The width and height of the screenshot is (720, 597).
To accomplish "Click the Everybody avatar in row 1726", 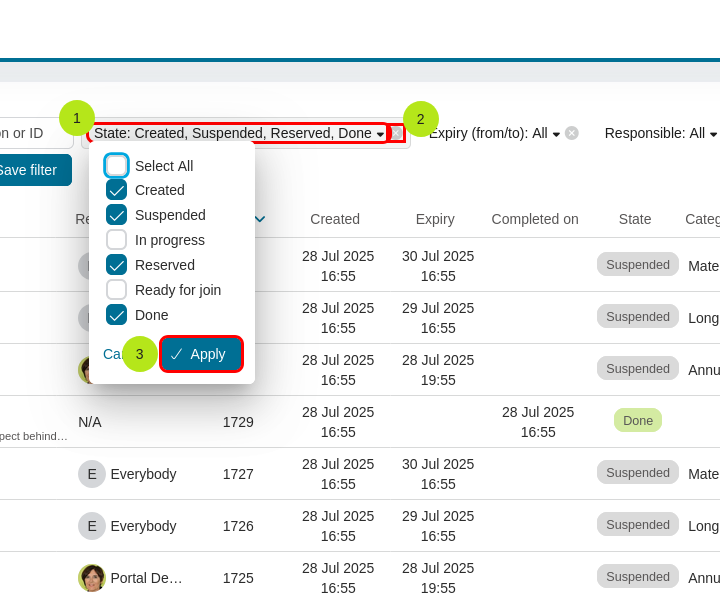I will click(92, 526).
